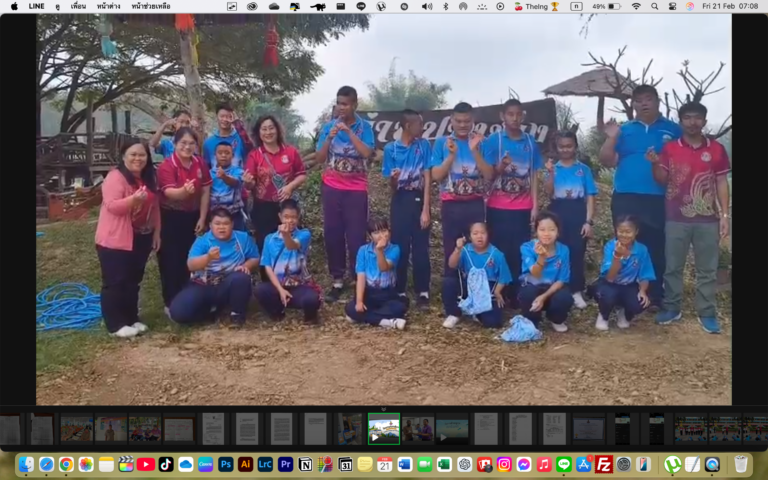This screenshot has height=480, width=768.
Task: Launch TikTok from the dock
Action: tap(166, 464)
